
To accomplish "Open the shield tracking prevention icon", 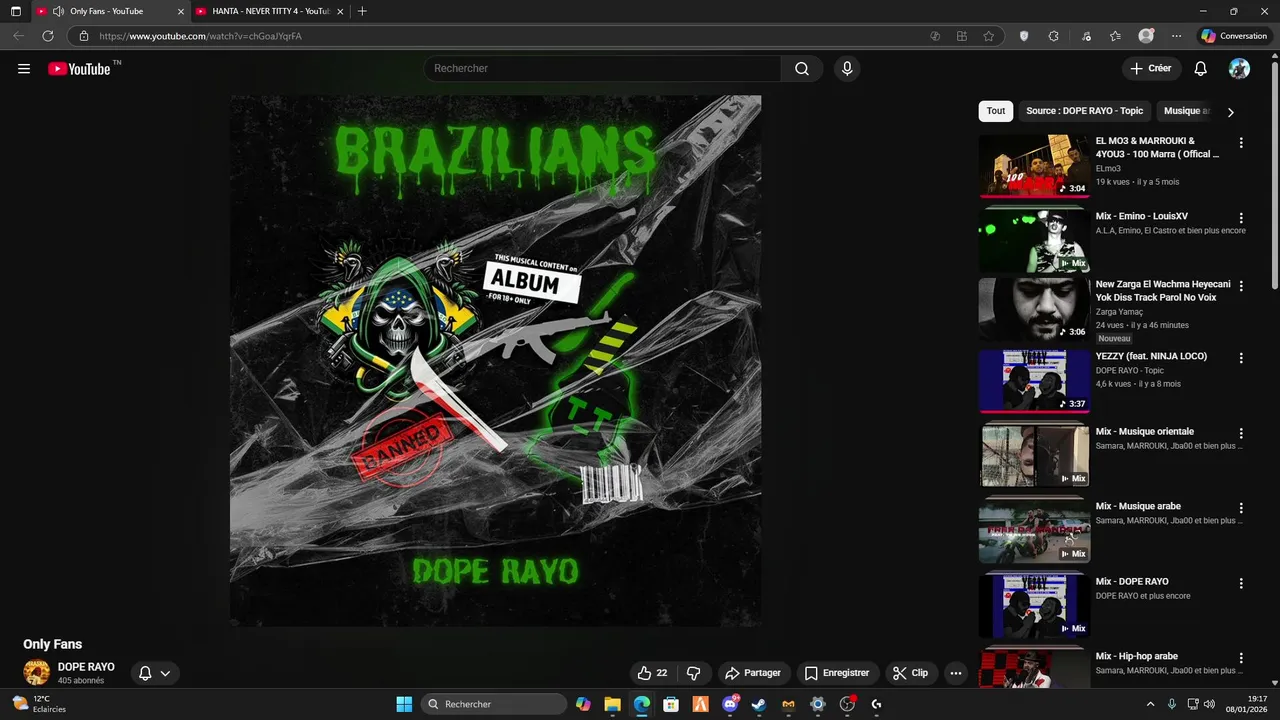I will click(x=1023, y=36).
